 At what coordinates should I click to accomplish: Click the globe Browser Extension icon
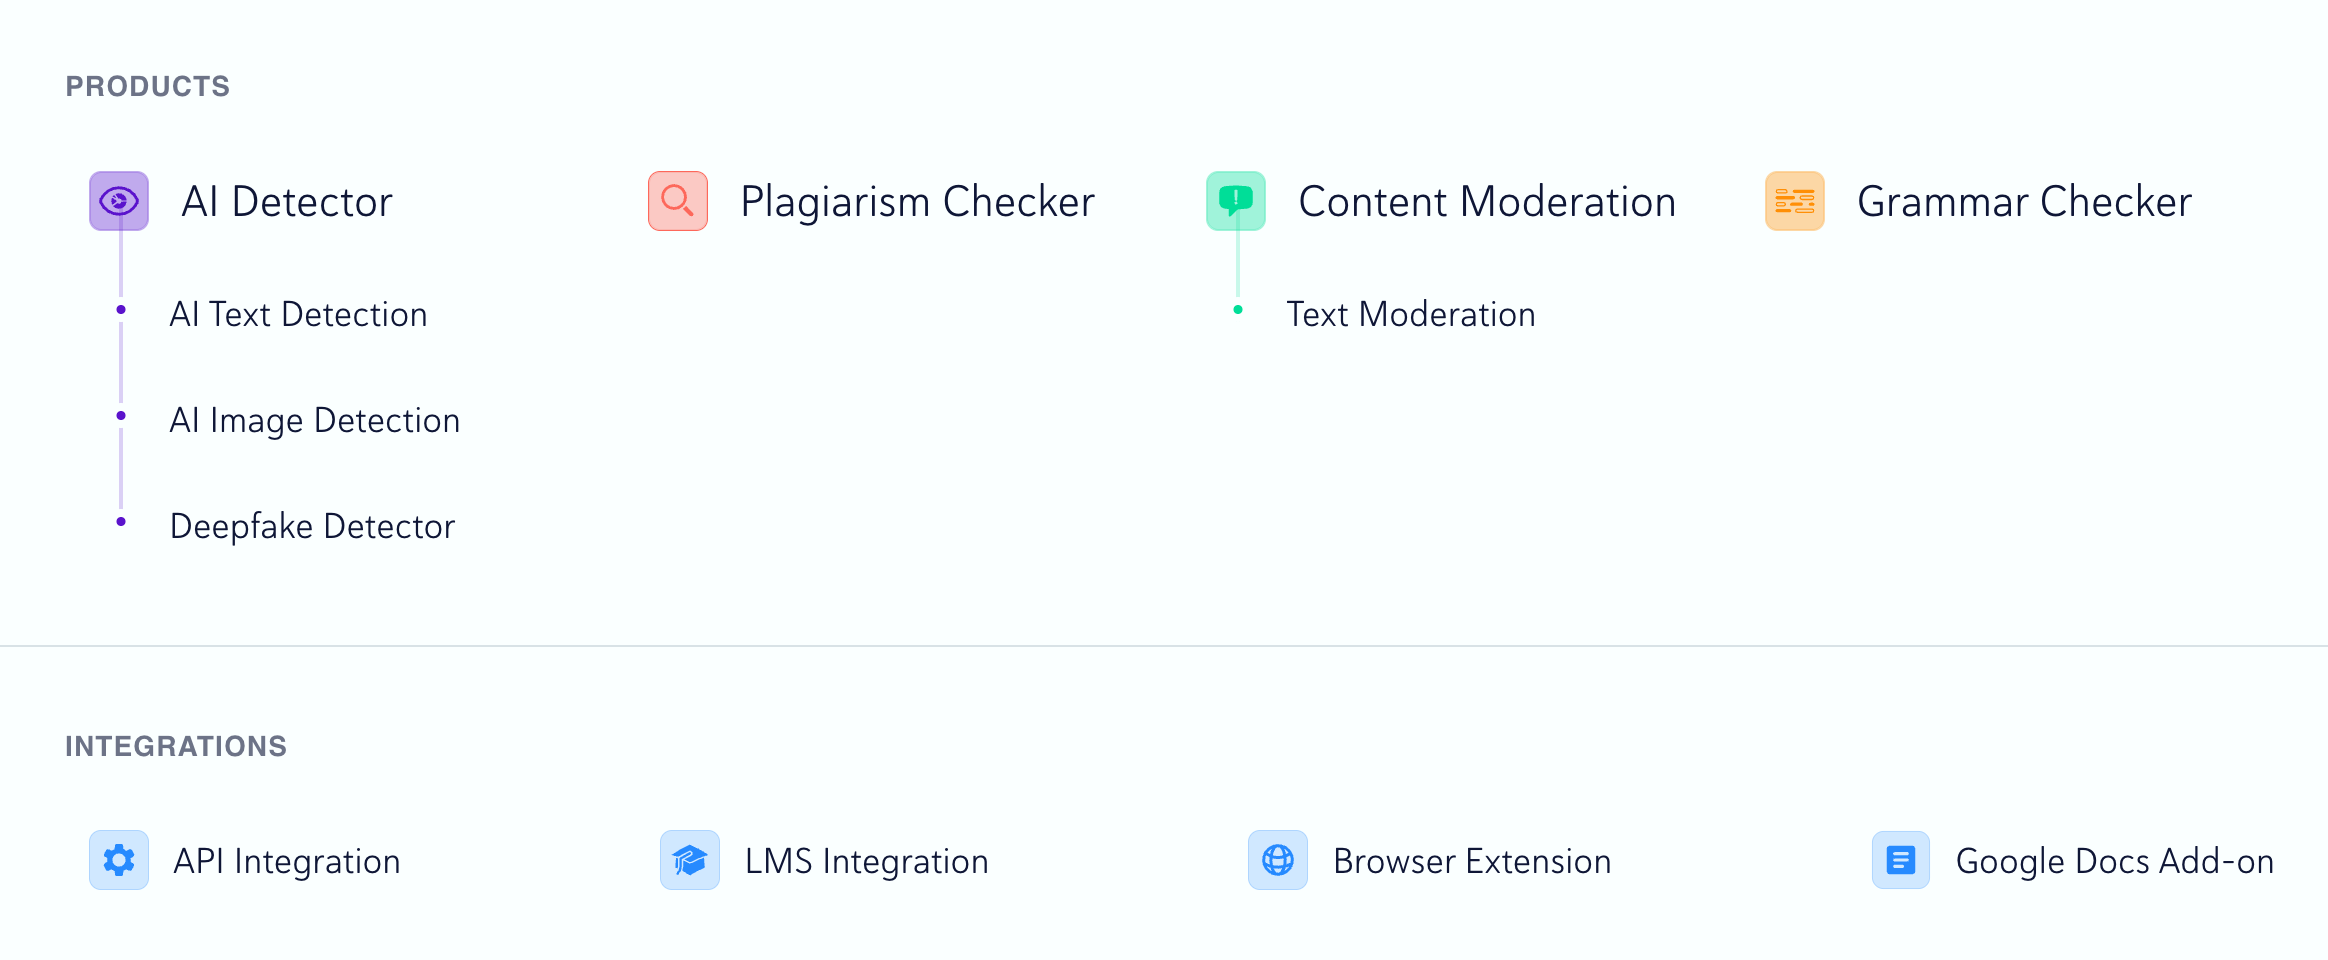point(1278,860)
